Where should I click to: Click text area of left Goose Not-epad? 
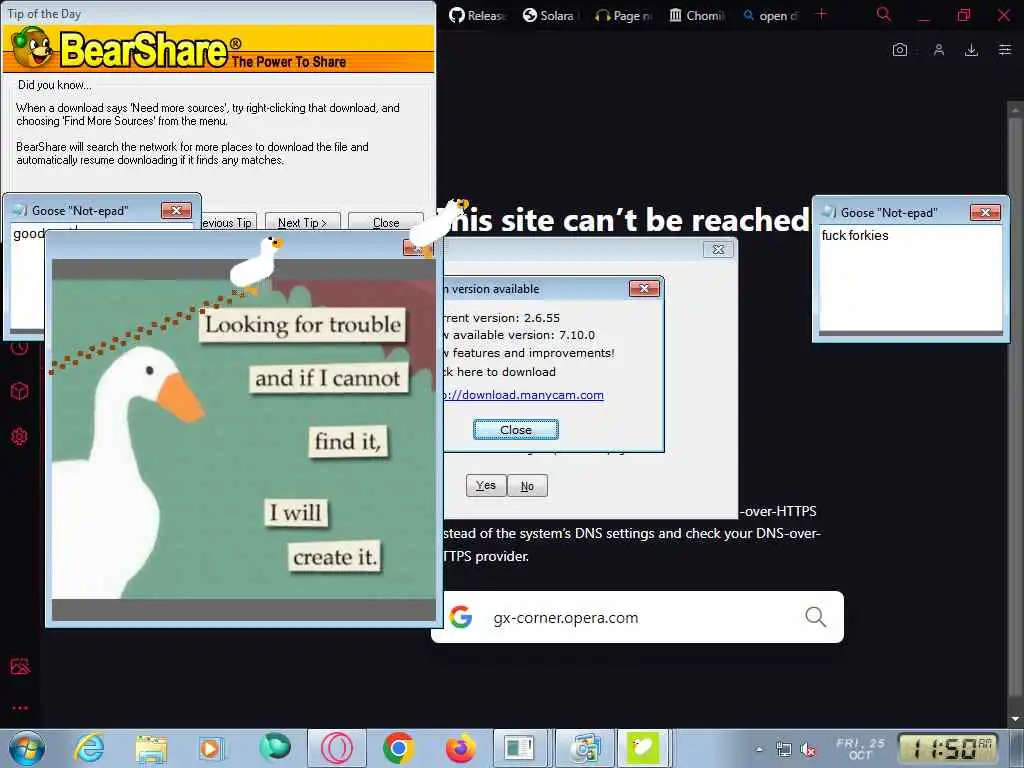27,281
